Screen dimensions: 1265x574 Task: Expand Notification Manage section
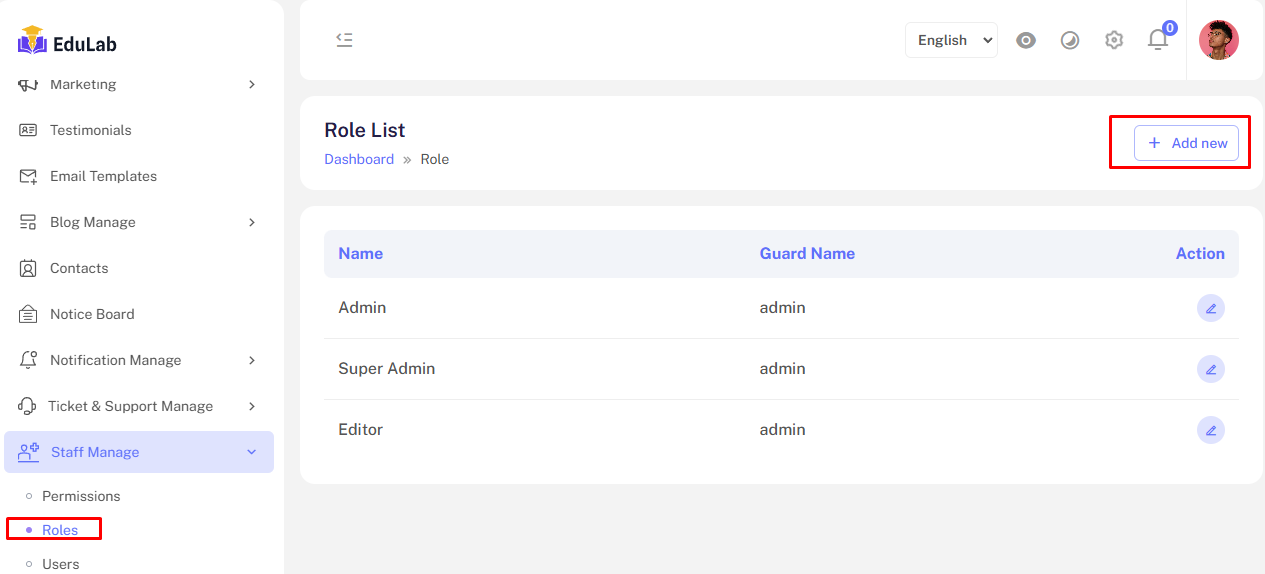click(x=252, y=360)
